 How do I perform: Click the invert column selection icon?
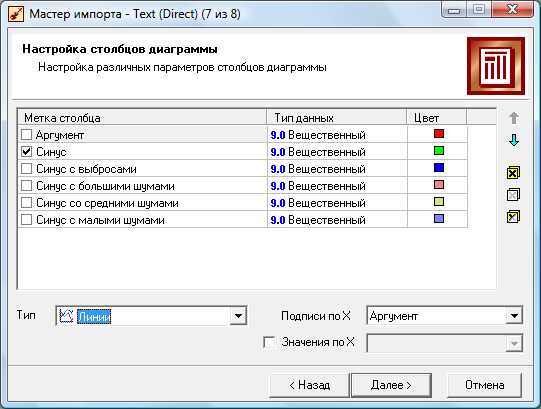(x=513, y=217)
